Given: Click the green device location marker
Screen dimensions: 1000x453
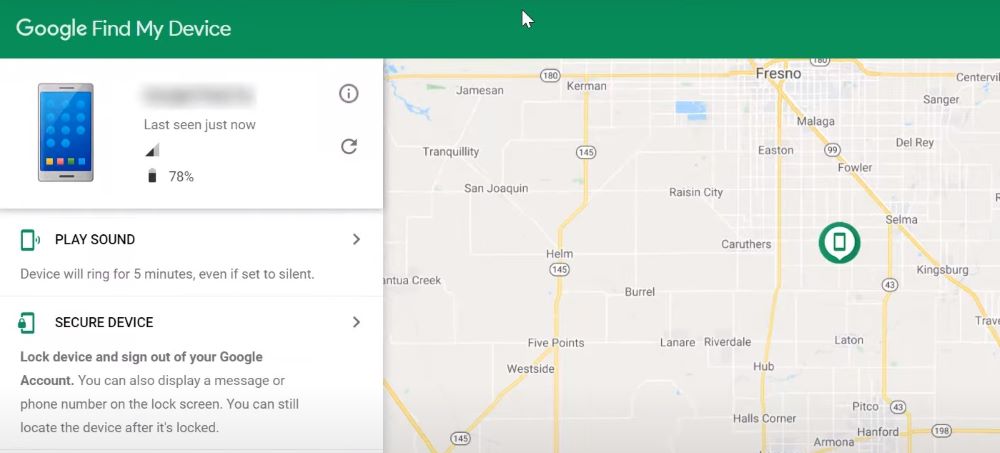Looking at the screenshot, I should (839, 242).
